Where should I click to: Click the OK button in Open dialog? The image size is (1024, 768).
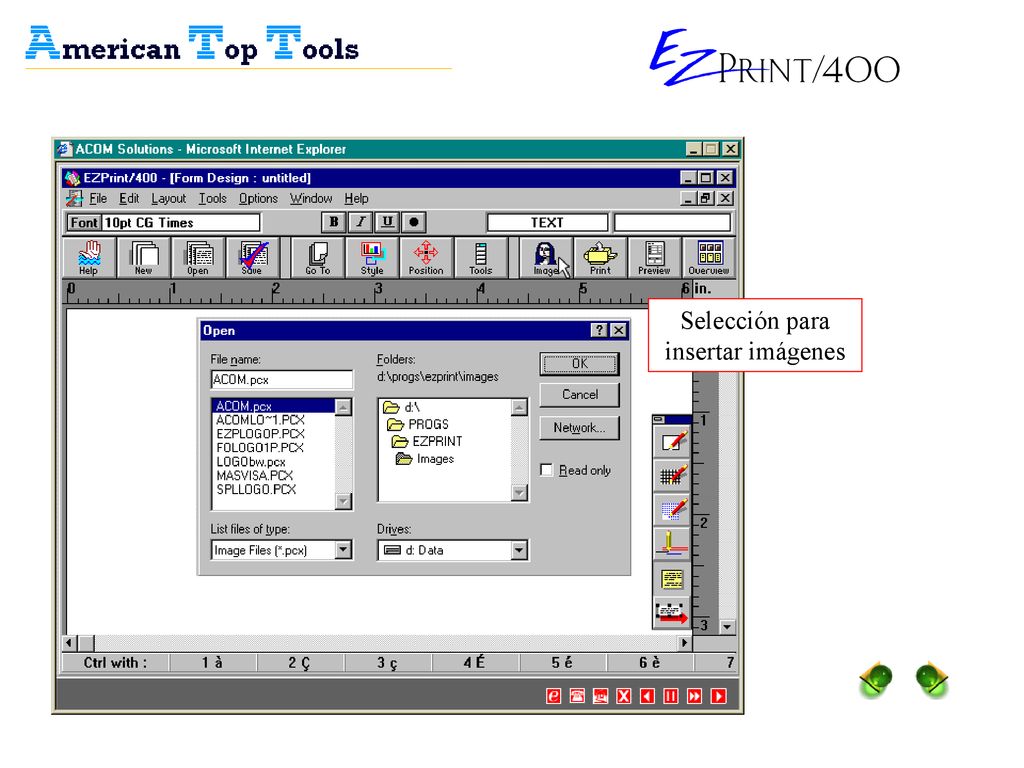click(x=580, y=364)
